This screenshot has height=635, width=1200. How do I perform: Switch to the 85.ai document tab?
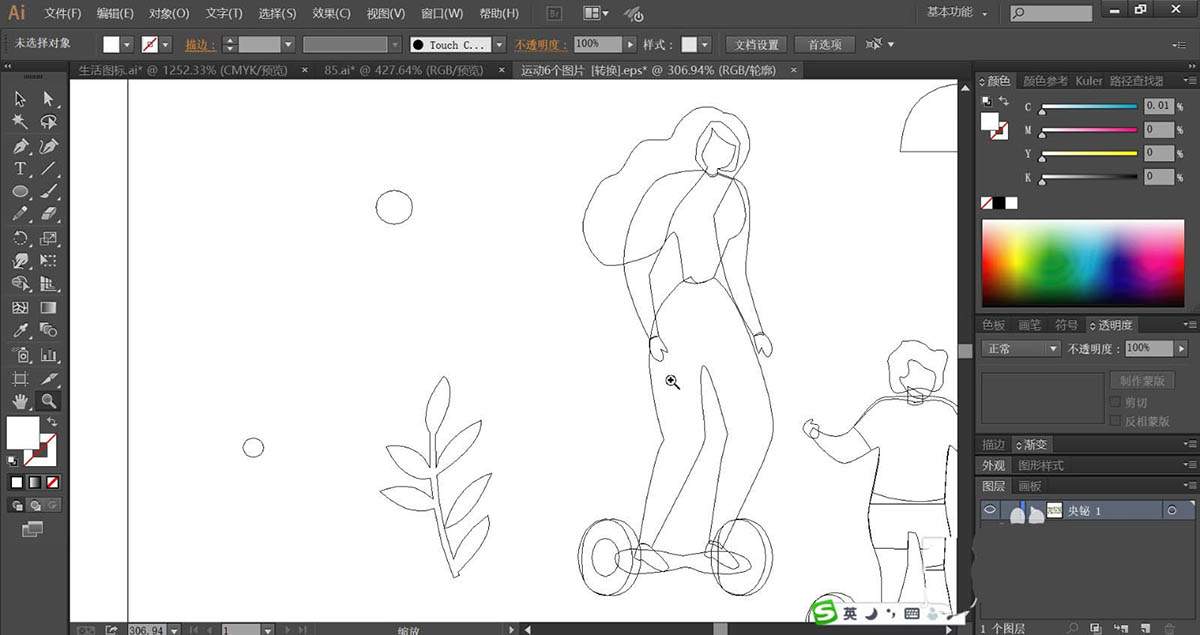[x=404, y=70]
